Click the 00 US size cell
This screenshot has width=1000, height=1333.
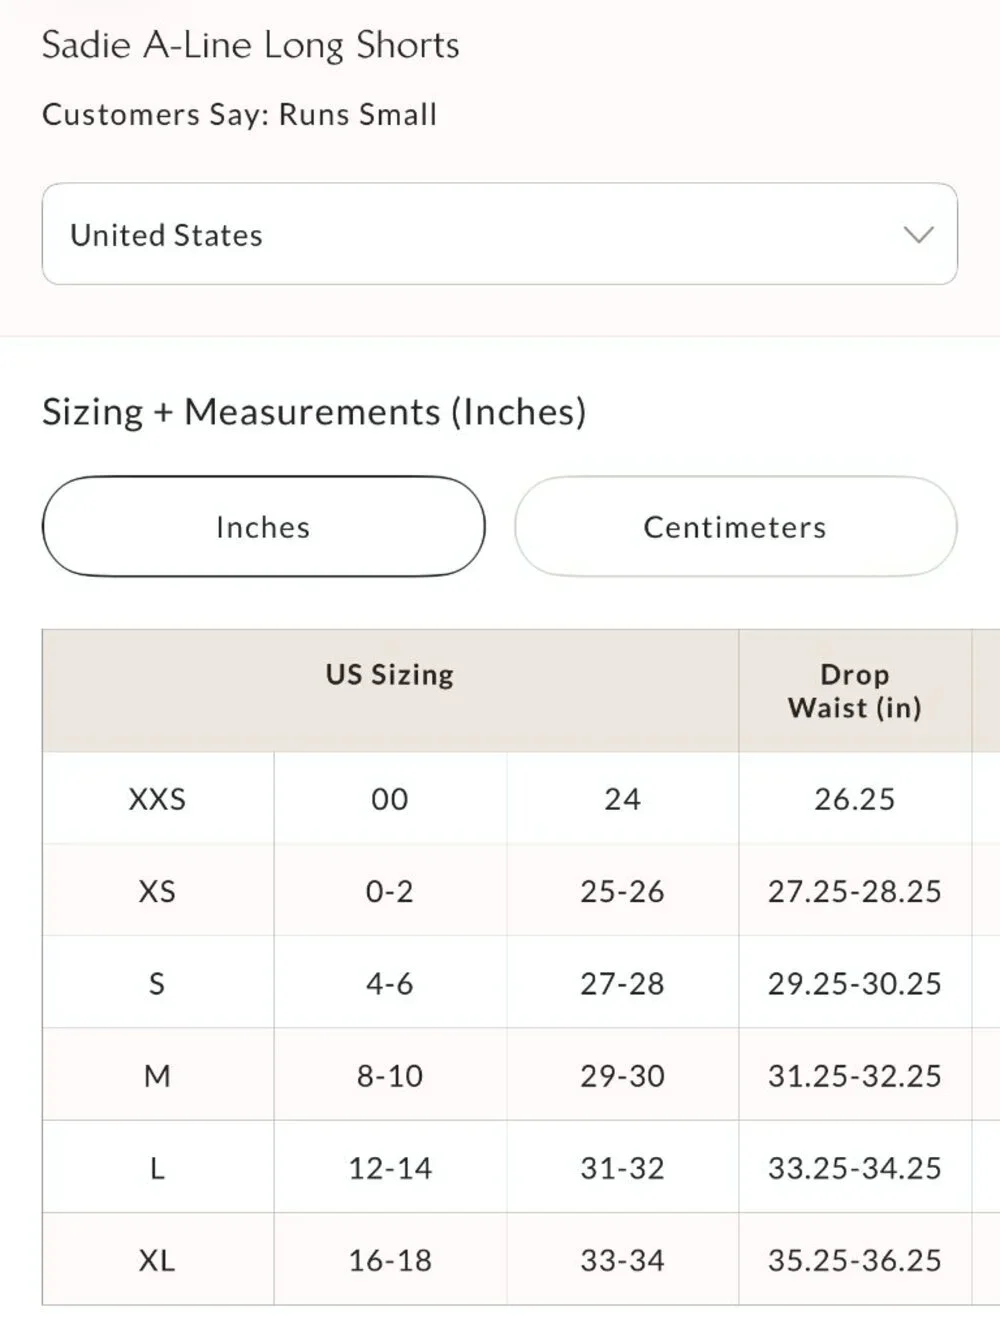[390, 798]
